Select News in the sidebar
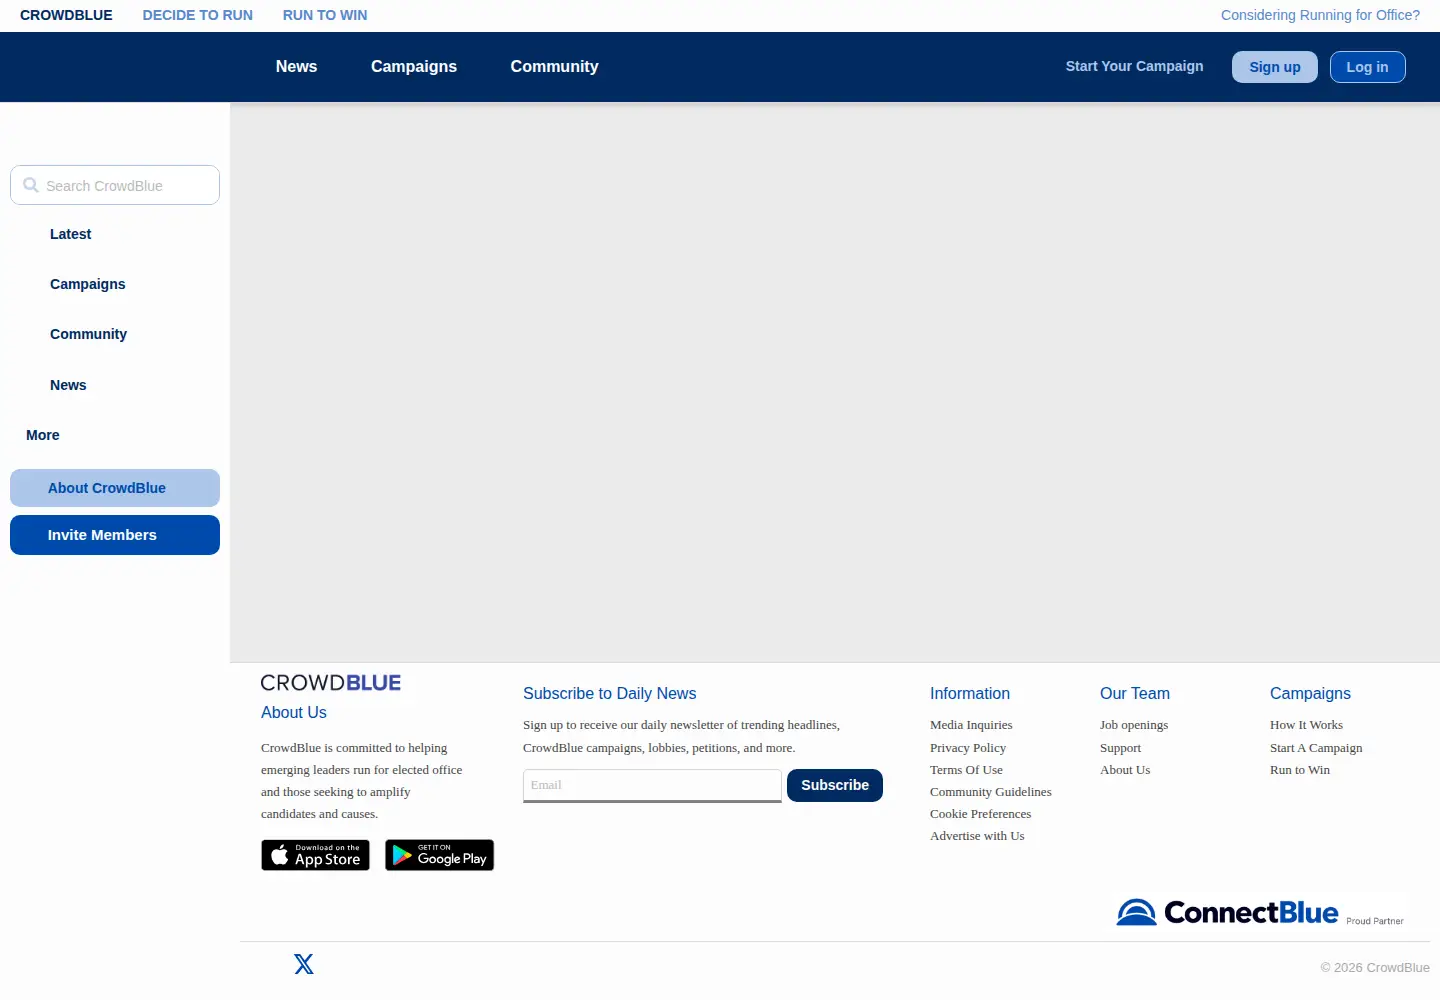 pyautogui.click(x=68, y=385)
